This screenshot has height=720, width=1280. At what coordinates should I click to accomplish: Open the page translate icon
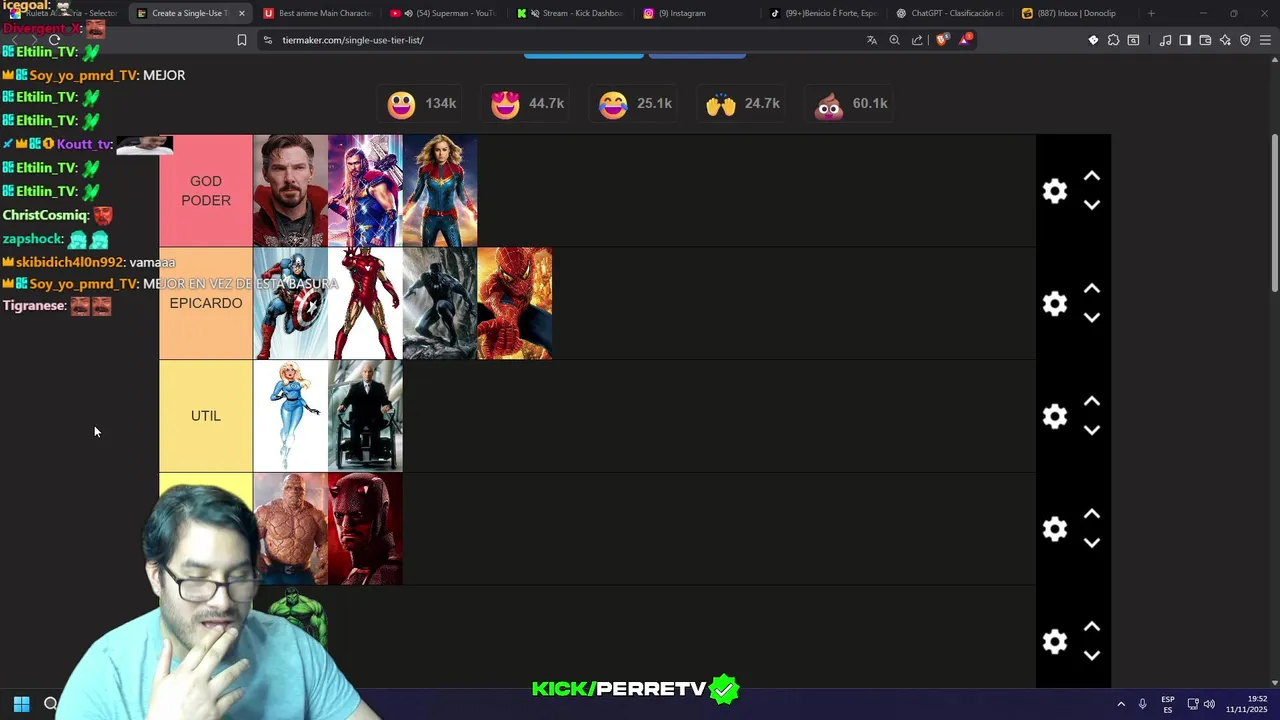coord(871,40)
